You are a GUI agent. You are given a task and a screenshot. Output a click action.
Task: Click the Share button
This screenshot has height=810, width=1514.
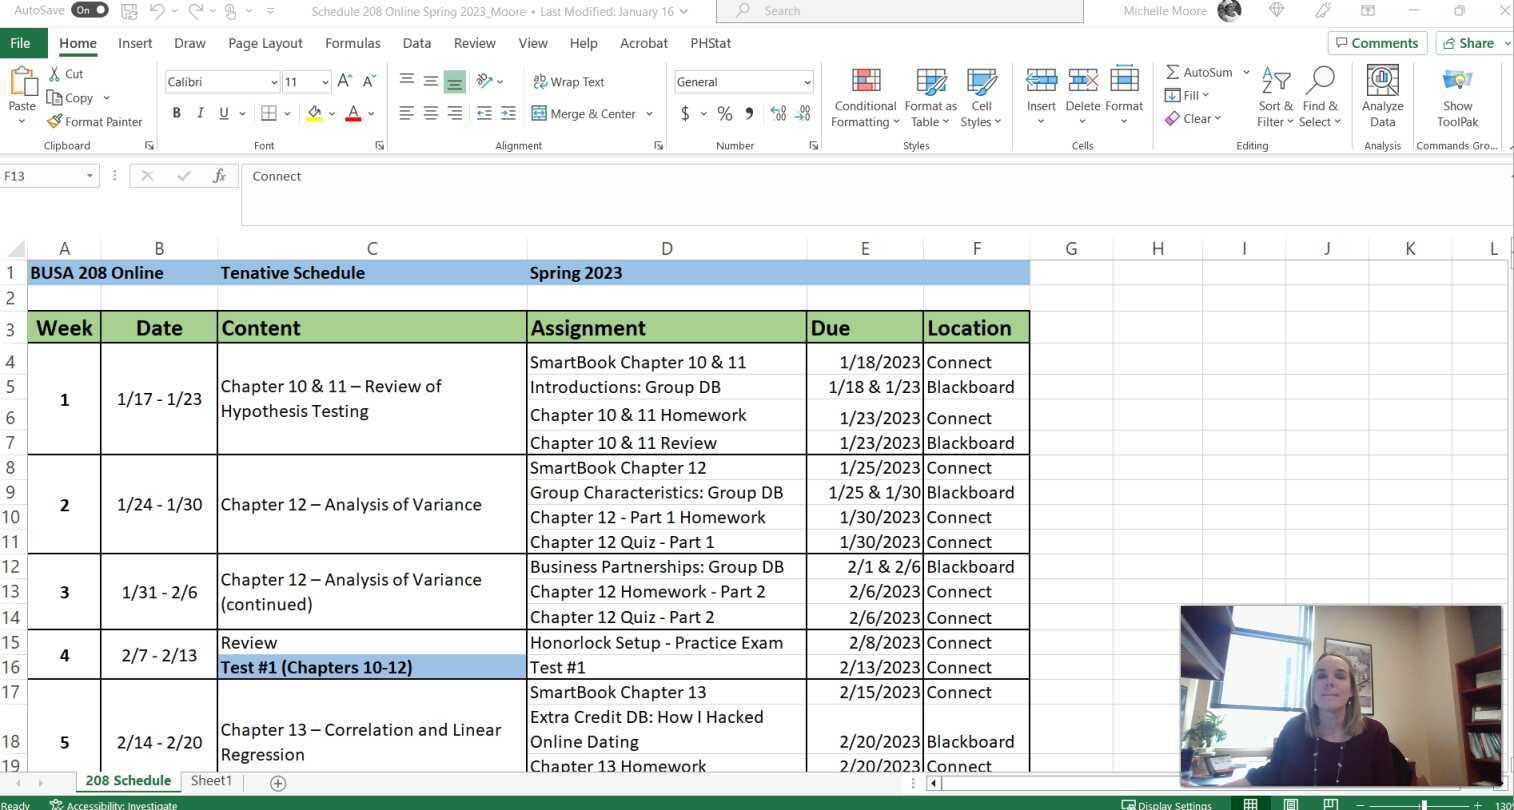[x=1470, y=43]
